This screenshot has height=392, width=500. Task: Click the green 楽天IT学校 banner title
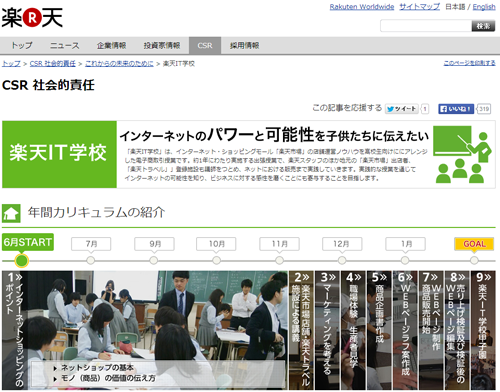click(x=59, y=154)
